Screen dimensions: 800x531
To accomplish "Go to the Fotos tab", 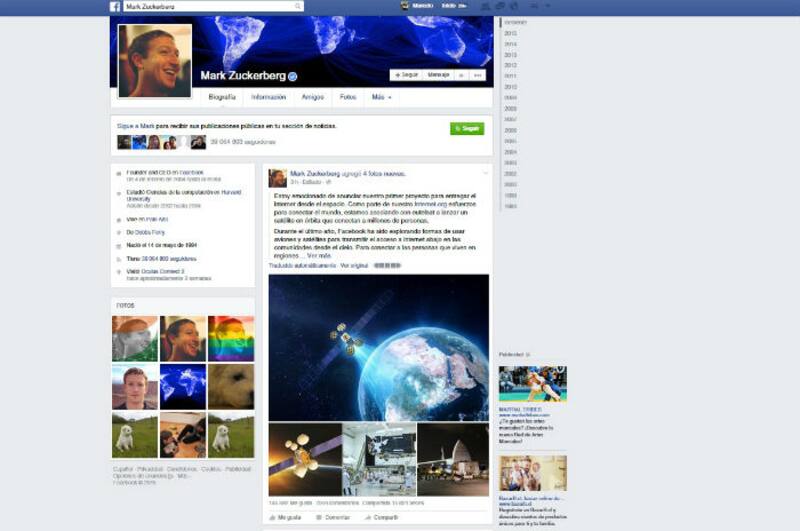I will [348, 97].
